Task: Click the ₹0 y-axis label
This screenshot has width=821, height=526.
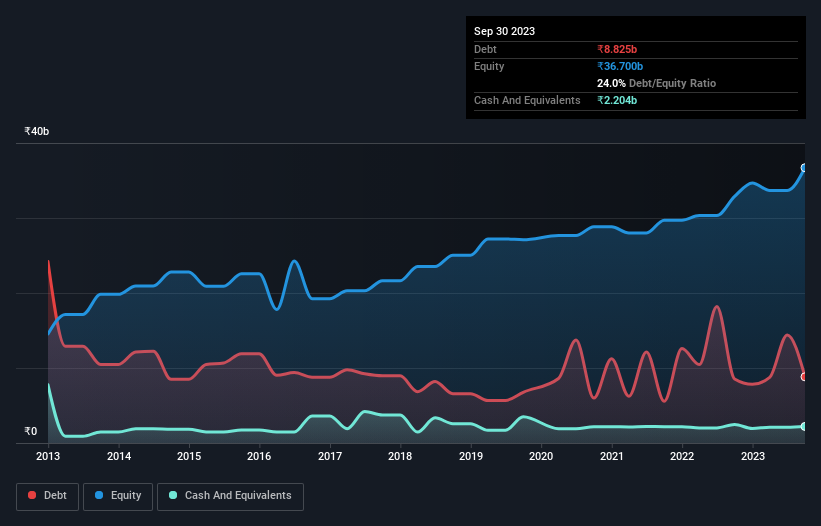Action: (31, 431)
